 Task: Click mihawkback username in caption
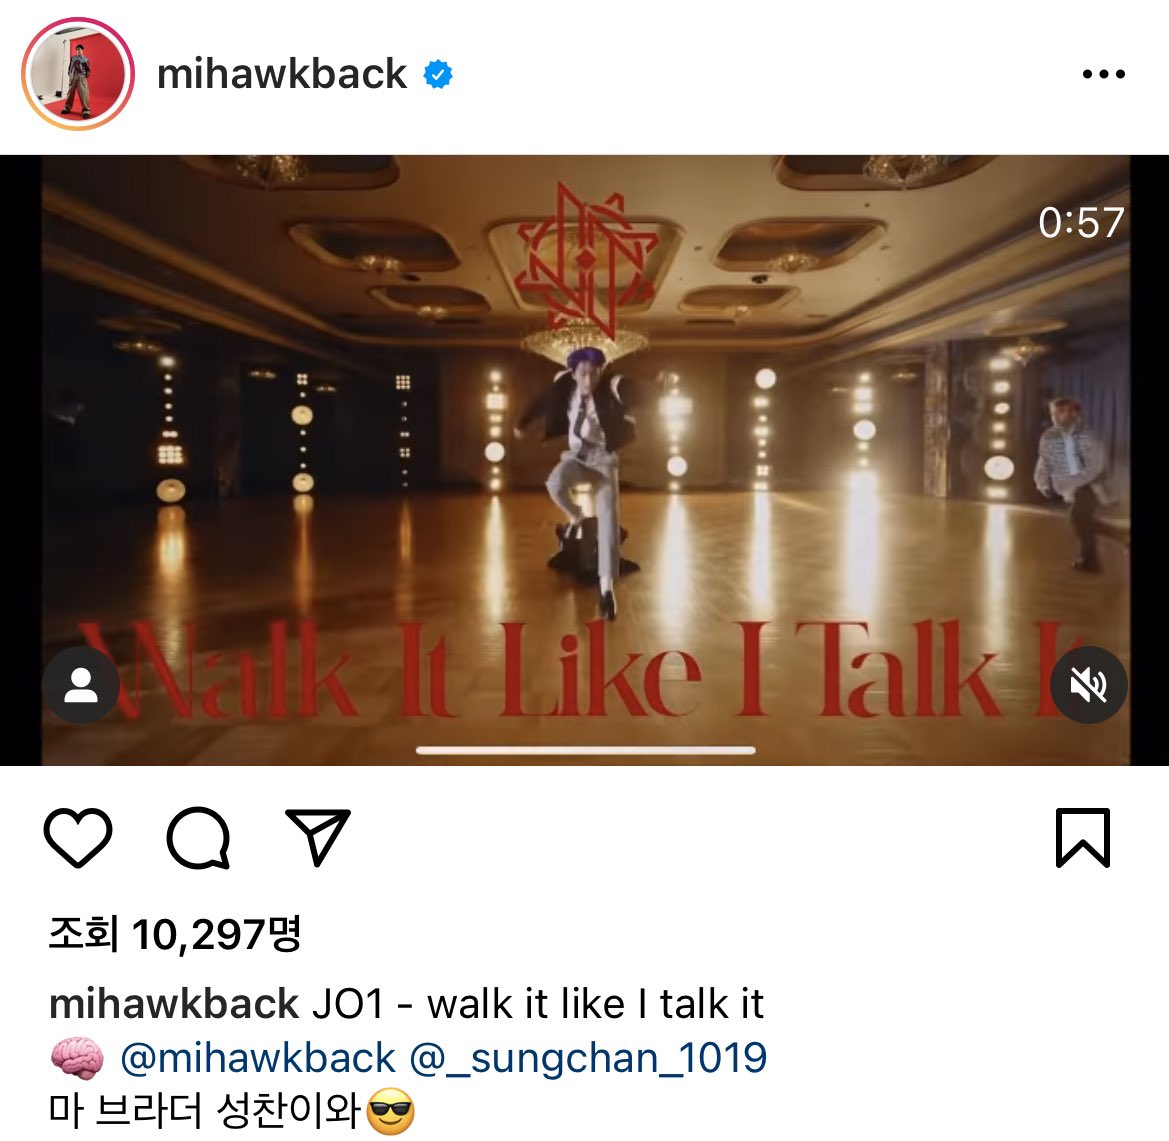[x=174, y=1004]
